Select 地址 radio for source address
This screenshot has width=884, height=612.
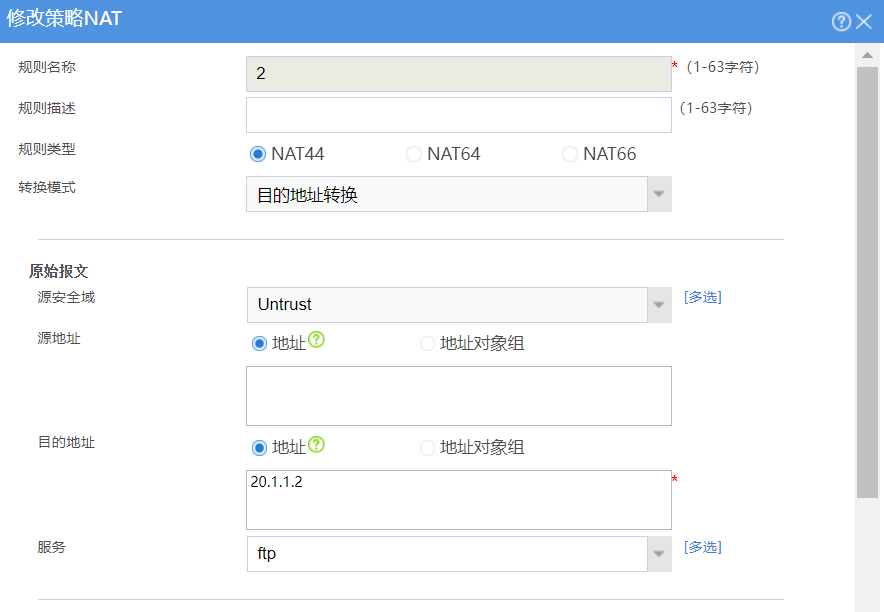(259, 343)
